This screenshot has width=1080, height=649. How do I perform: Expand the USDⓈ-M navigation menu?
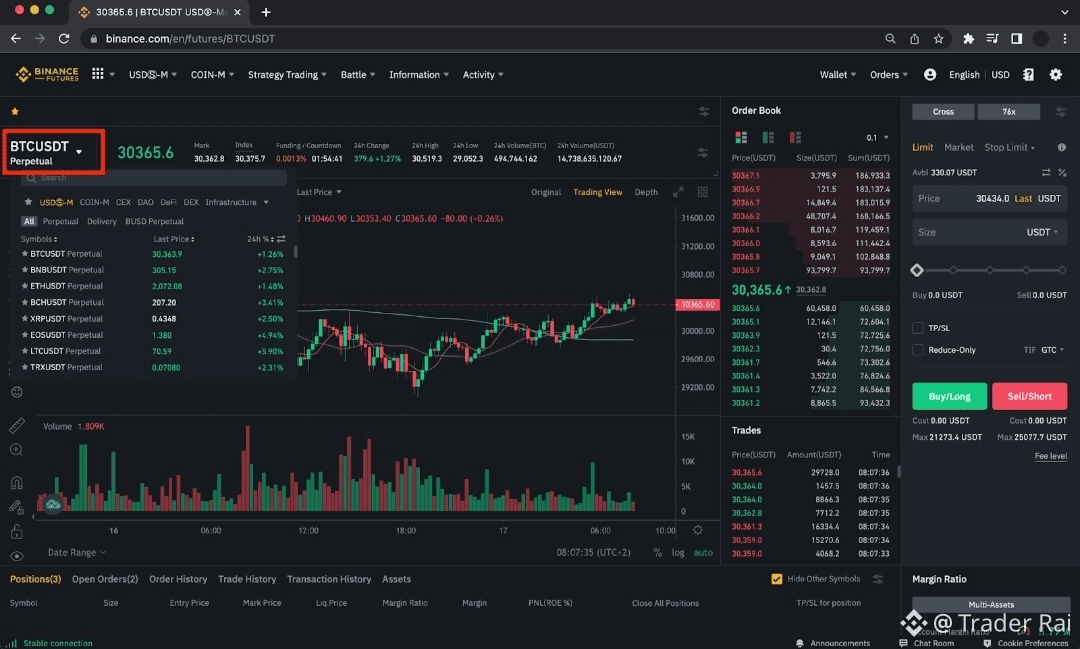pos(153,74)
